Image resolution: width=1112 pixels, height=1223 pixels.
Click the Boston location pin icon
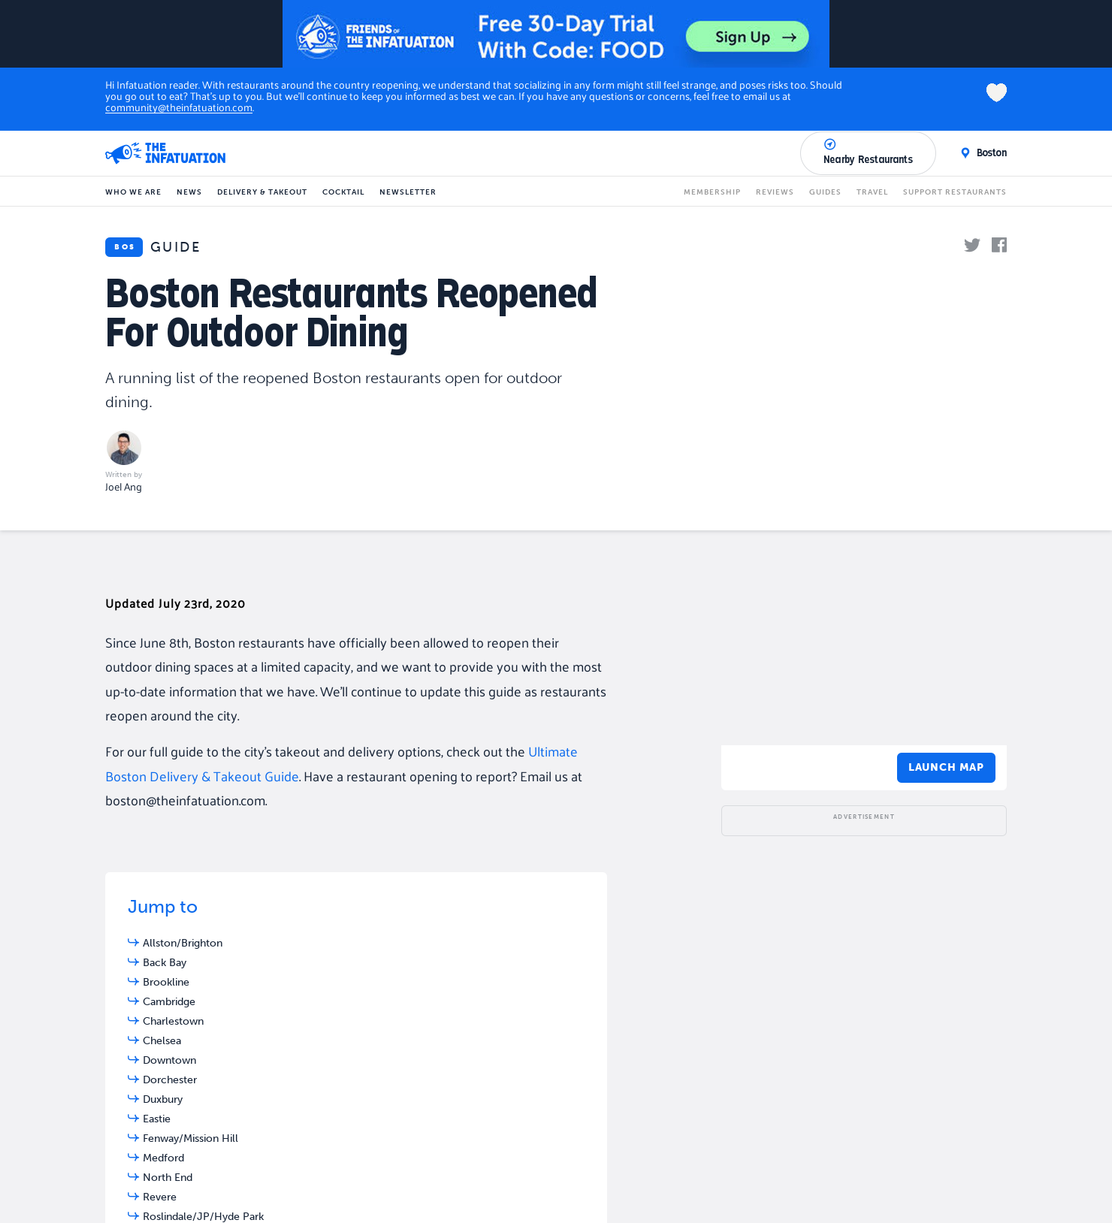(965, 153)
